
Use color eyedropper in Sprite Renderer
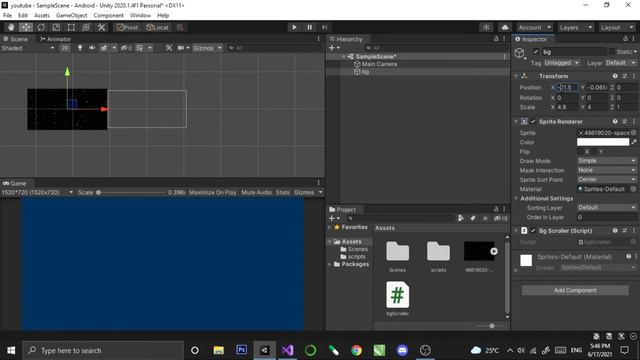tap(633, 142)
